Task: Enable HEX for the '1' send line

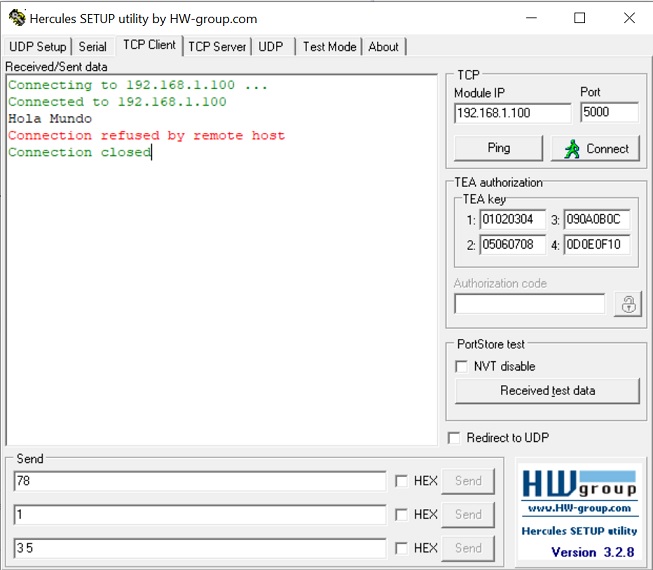Action: (x=401, y=515)
